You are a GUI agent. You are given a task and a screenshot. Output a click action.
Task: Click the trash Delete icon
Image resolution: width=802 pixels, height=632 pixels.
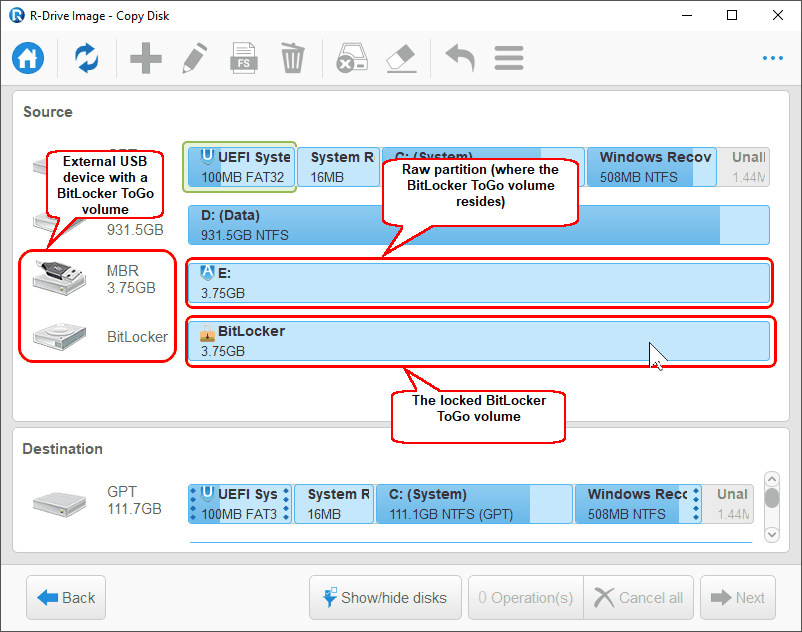point(293,58)
